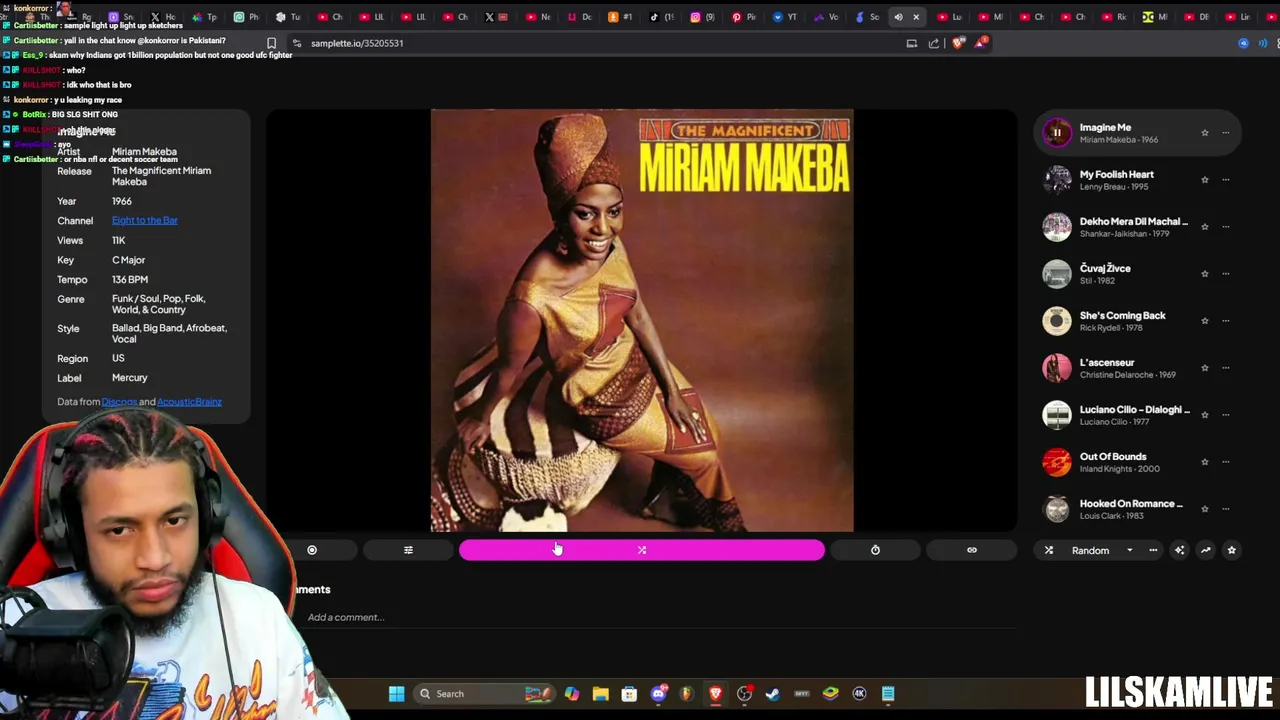The image size is (1280, 720).
Task: Star the Dekho Mera Dil Machal track
Action: (1205, 227)
